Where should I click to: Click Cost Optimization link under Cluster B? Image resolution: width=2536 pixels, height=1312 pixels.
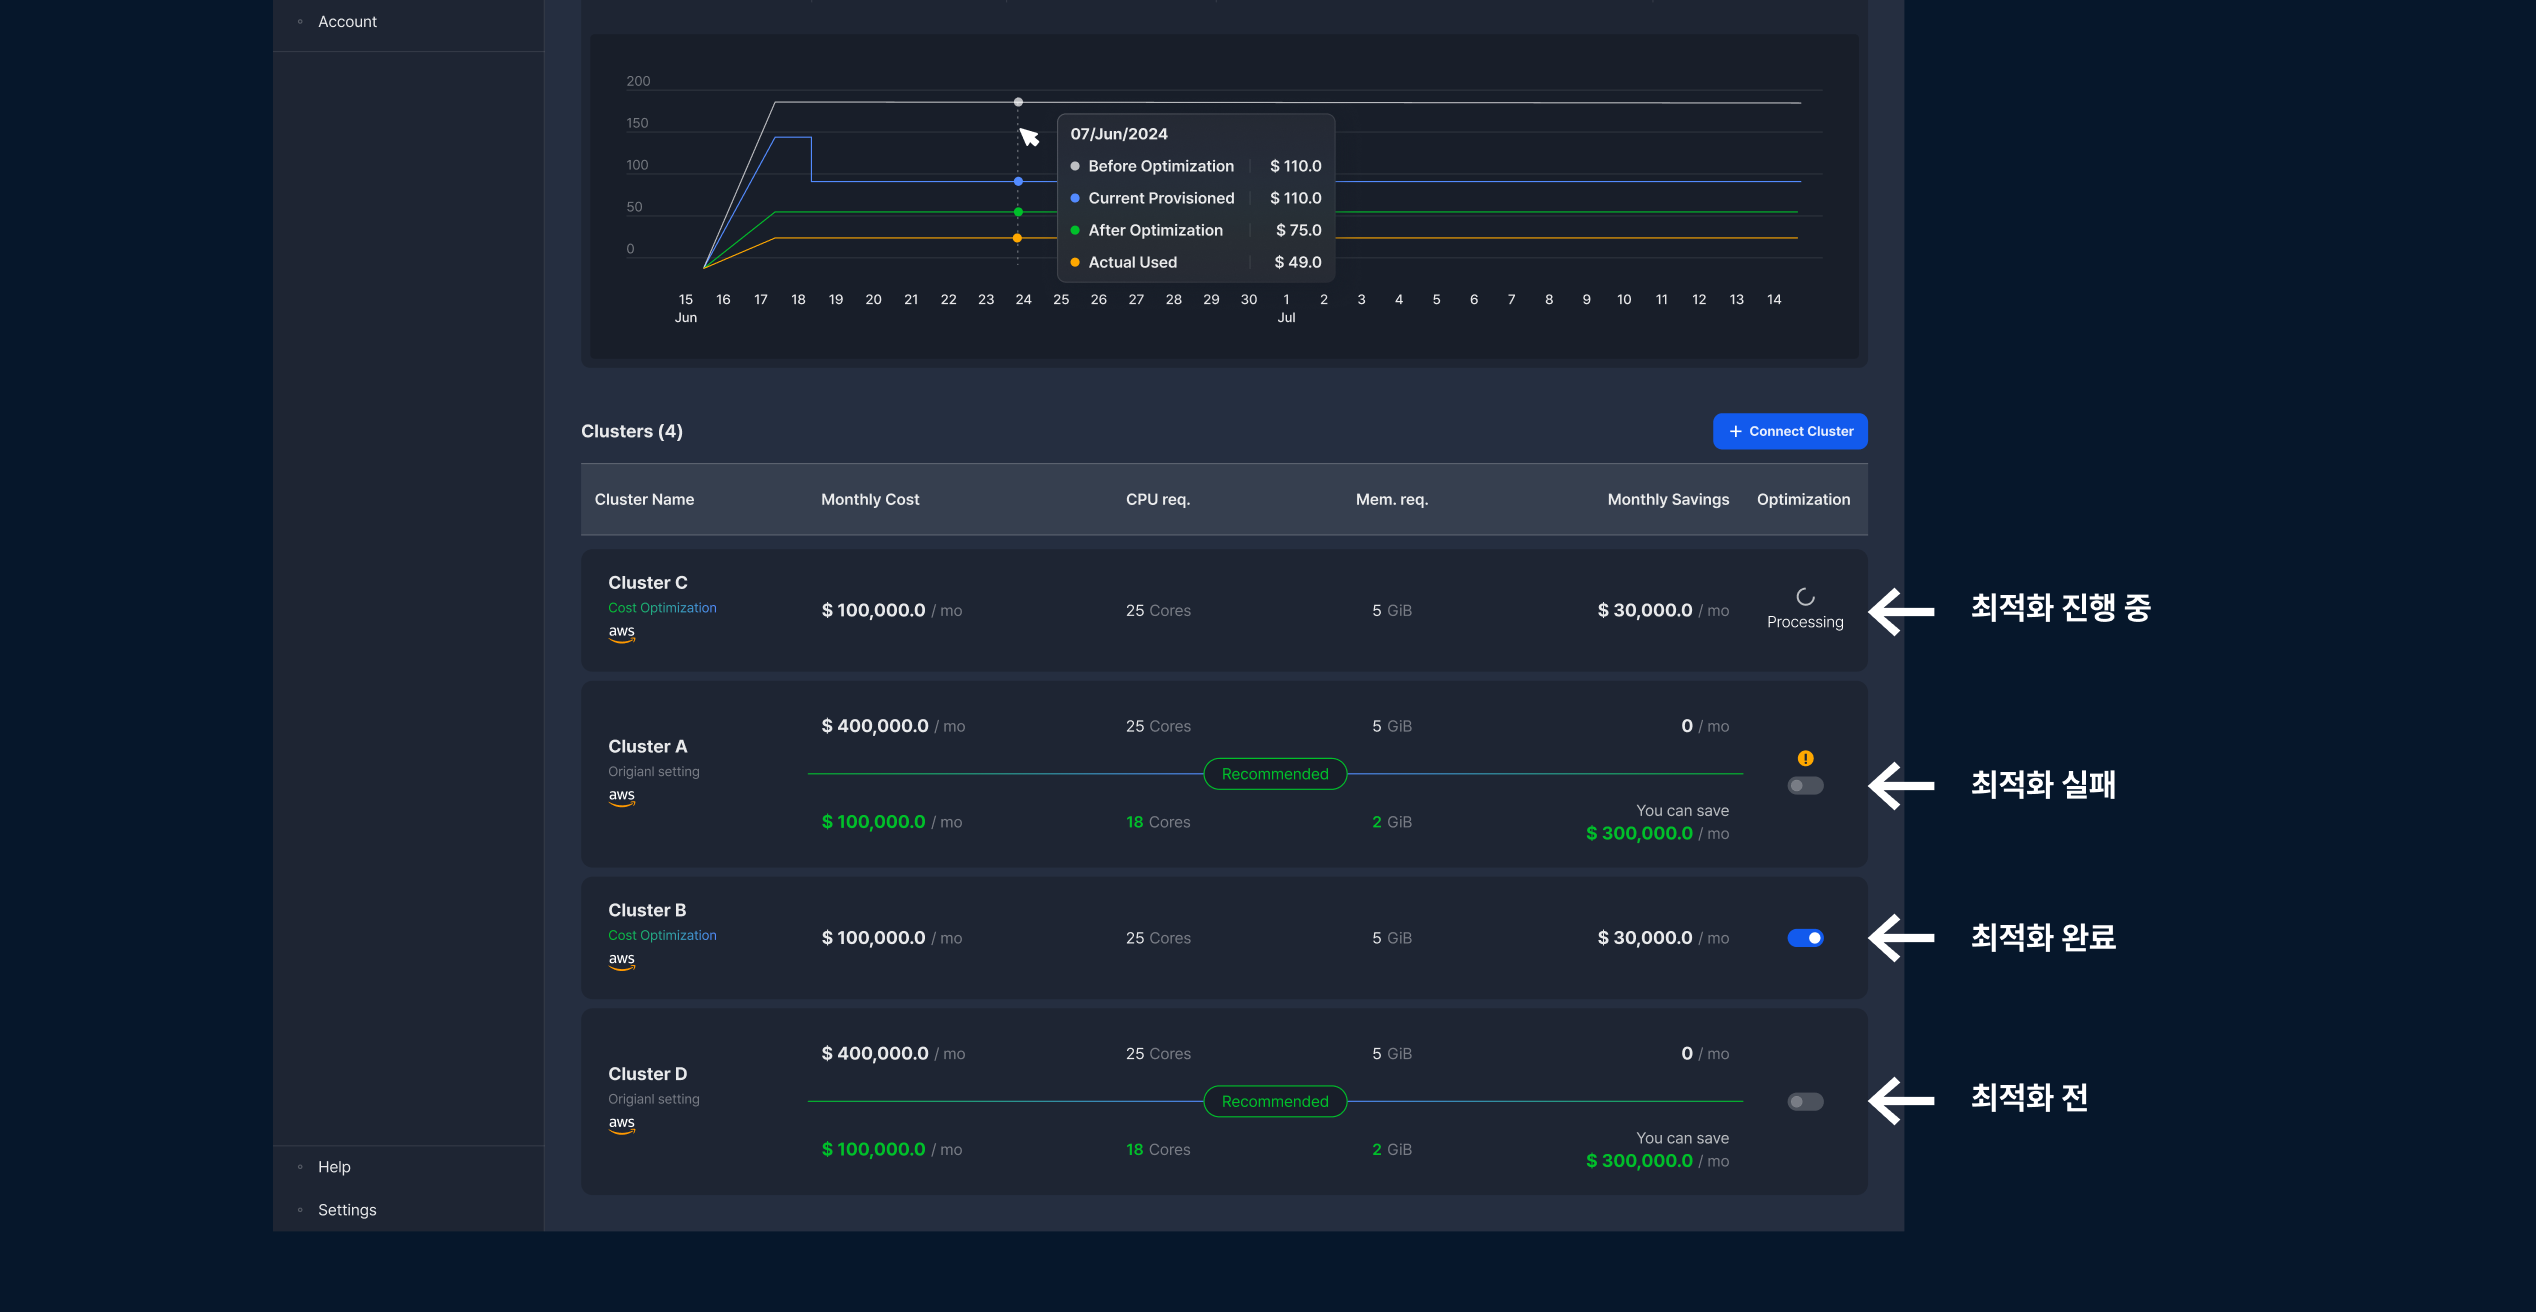[662, 935]
